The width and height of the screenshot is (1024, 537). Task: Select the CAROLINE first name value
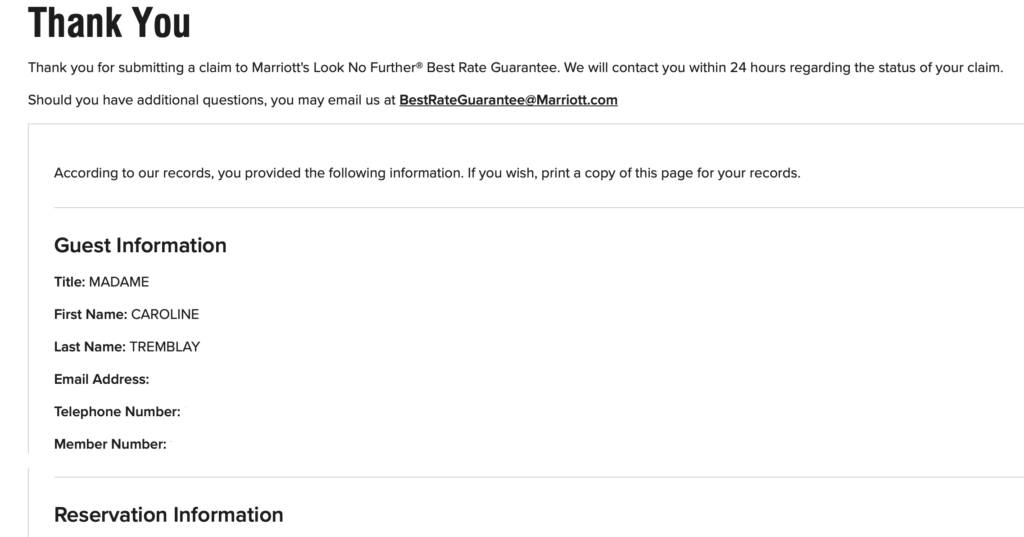tap(165, 314)
